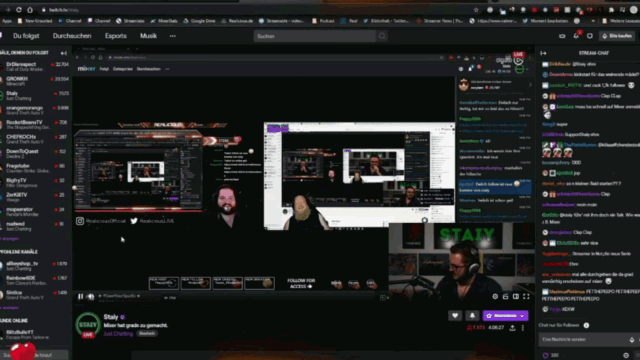Reload the page in the browser

coord(19,9)
